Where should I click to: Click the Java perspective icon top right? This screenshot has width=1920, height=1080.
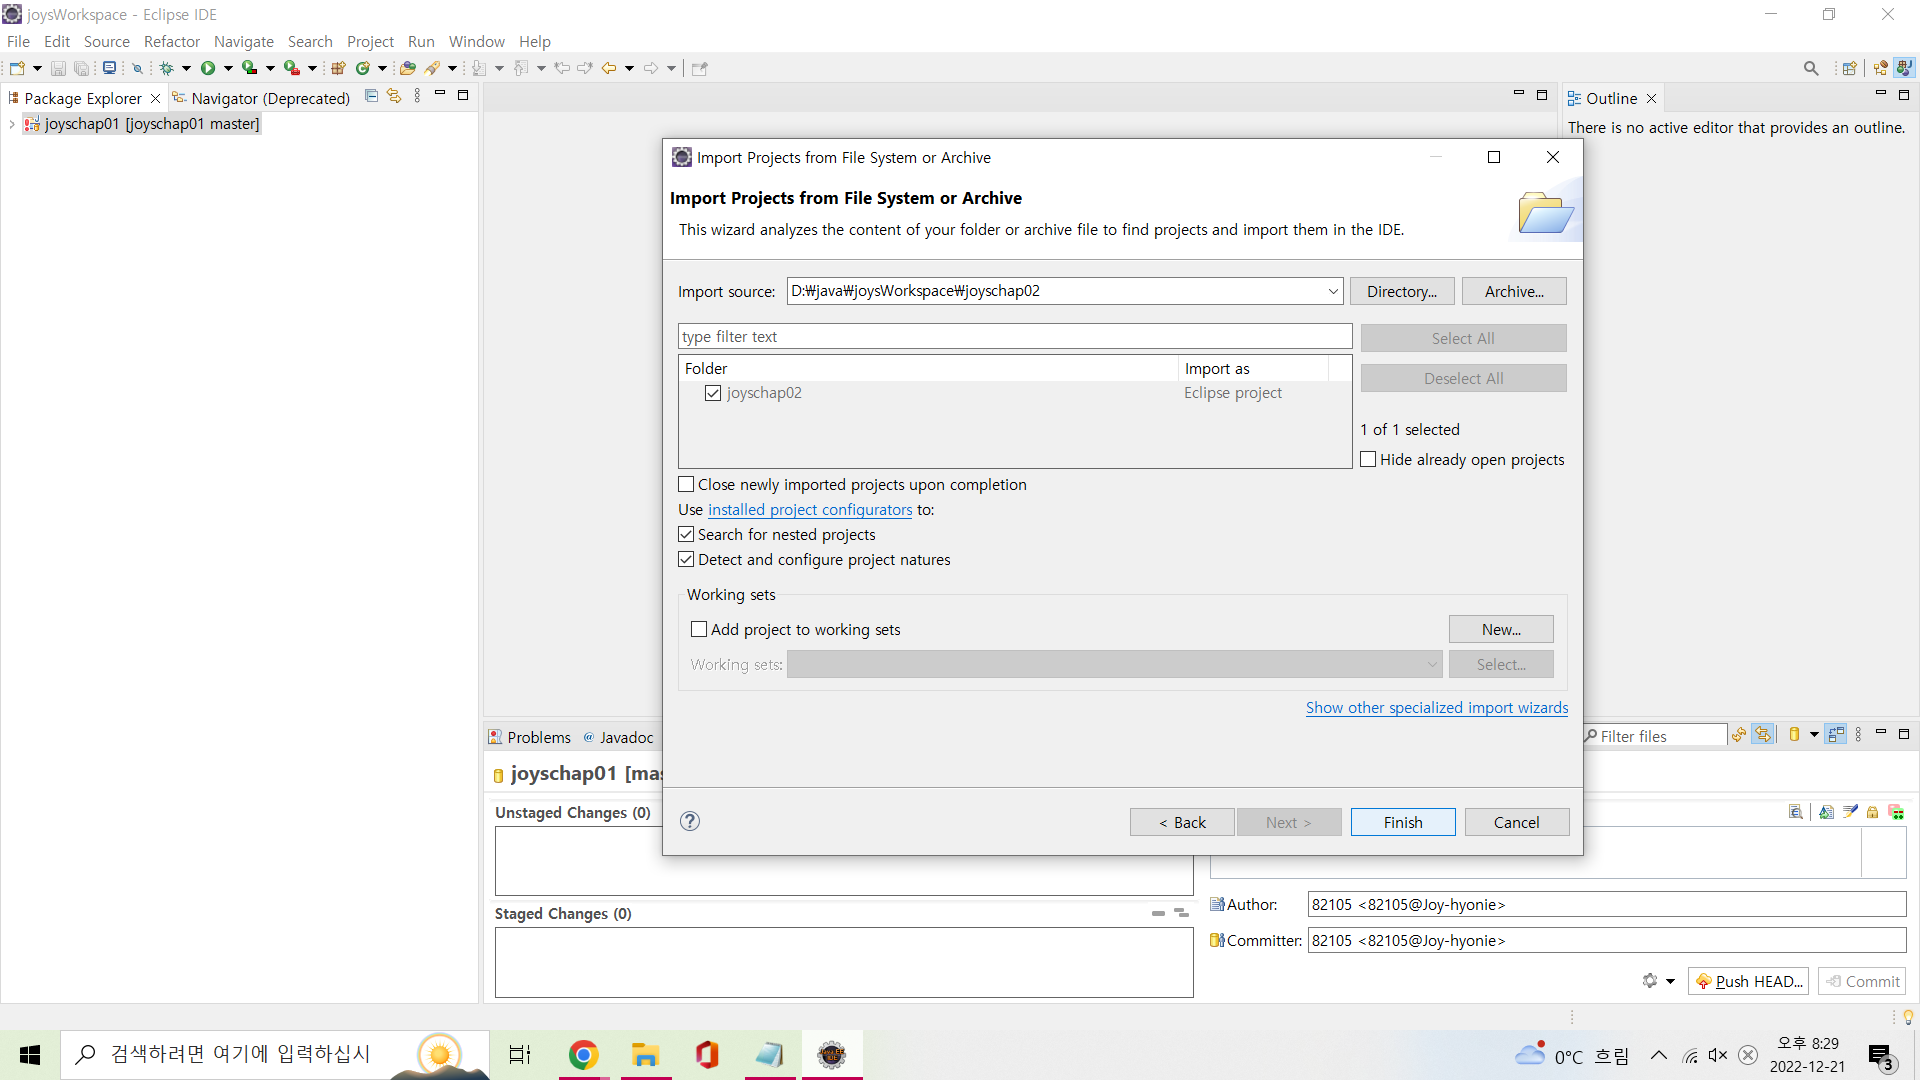pos(1905,67)
